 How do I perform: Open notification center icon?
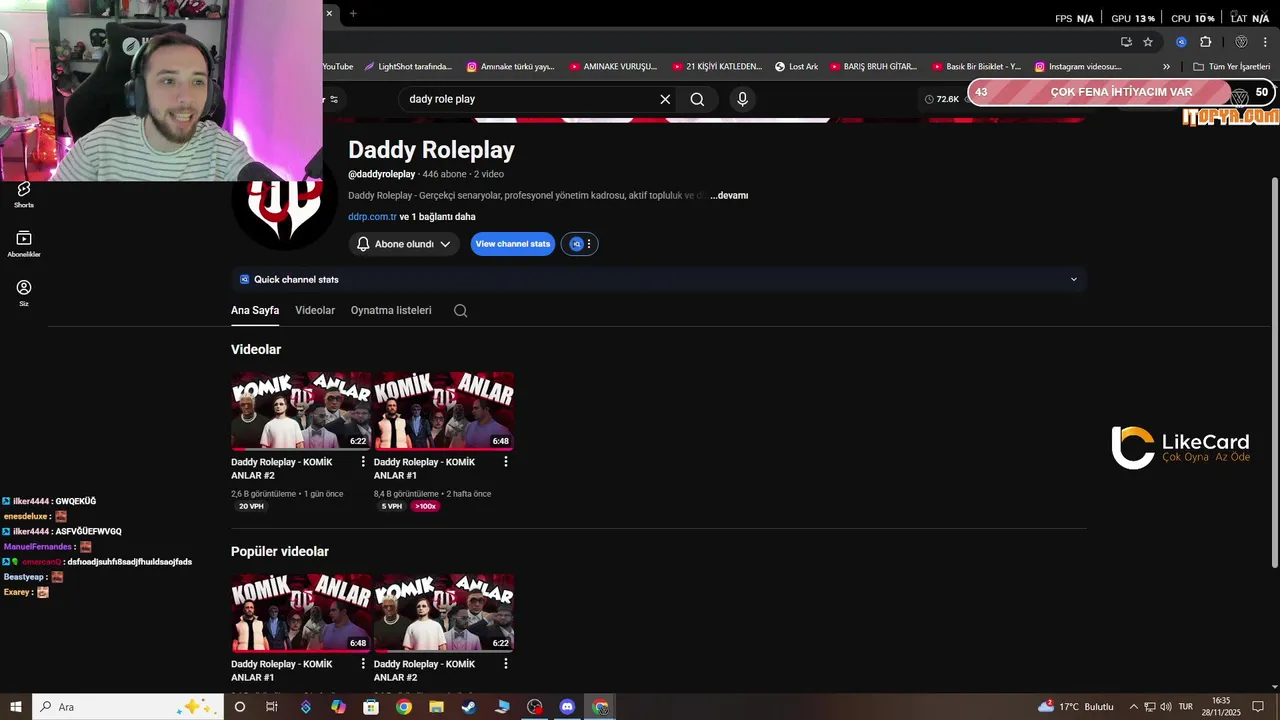click(1258, 707)
